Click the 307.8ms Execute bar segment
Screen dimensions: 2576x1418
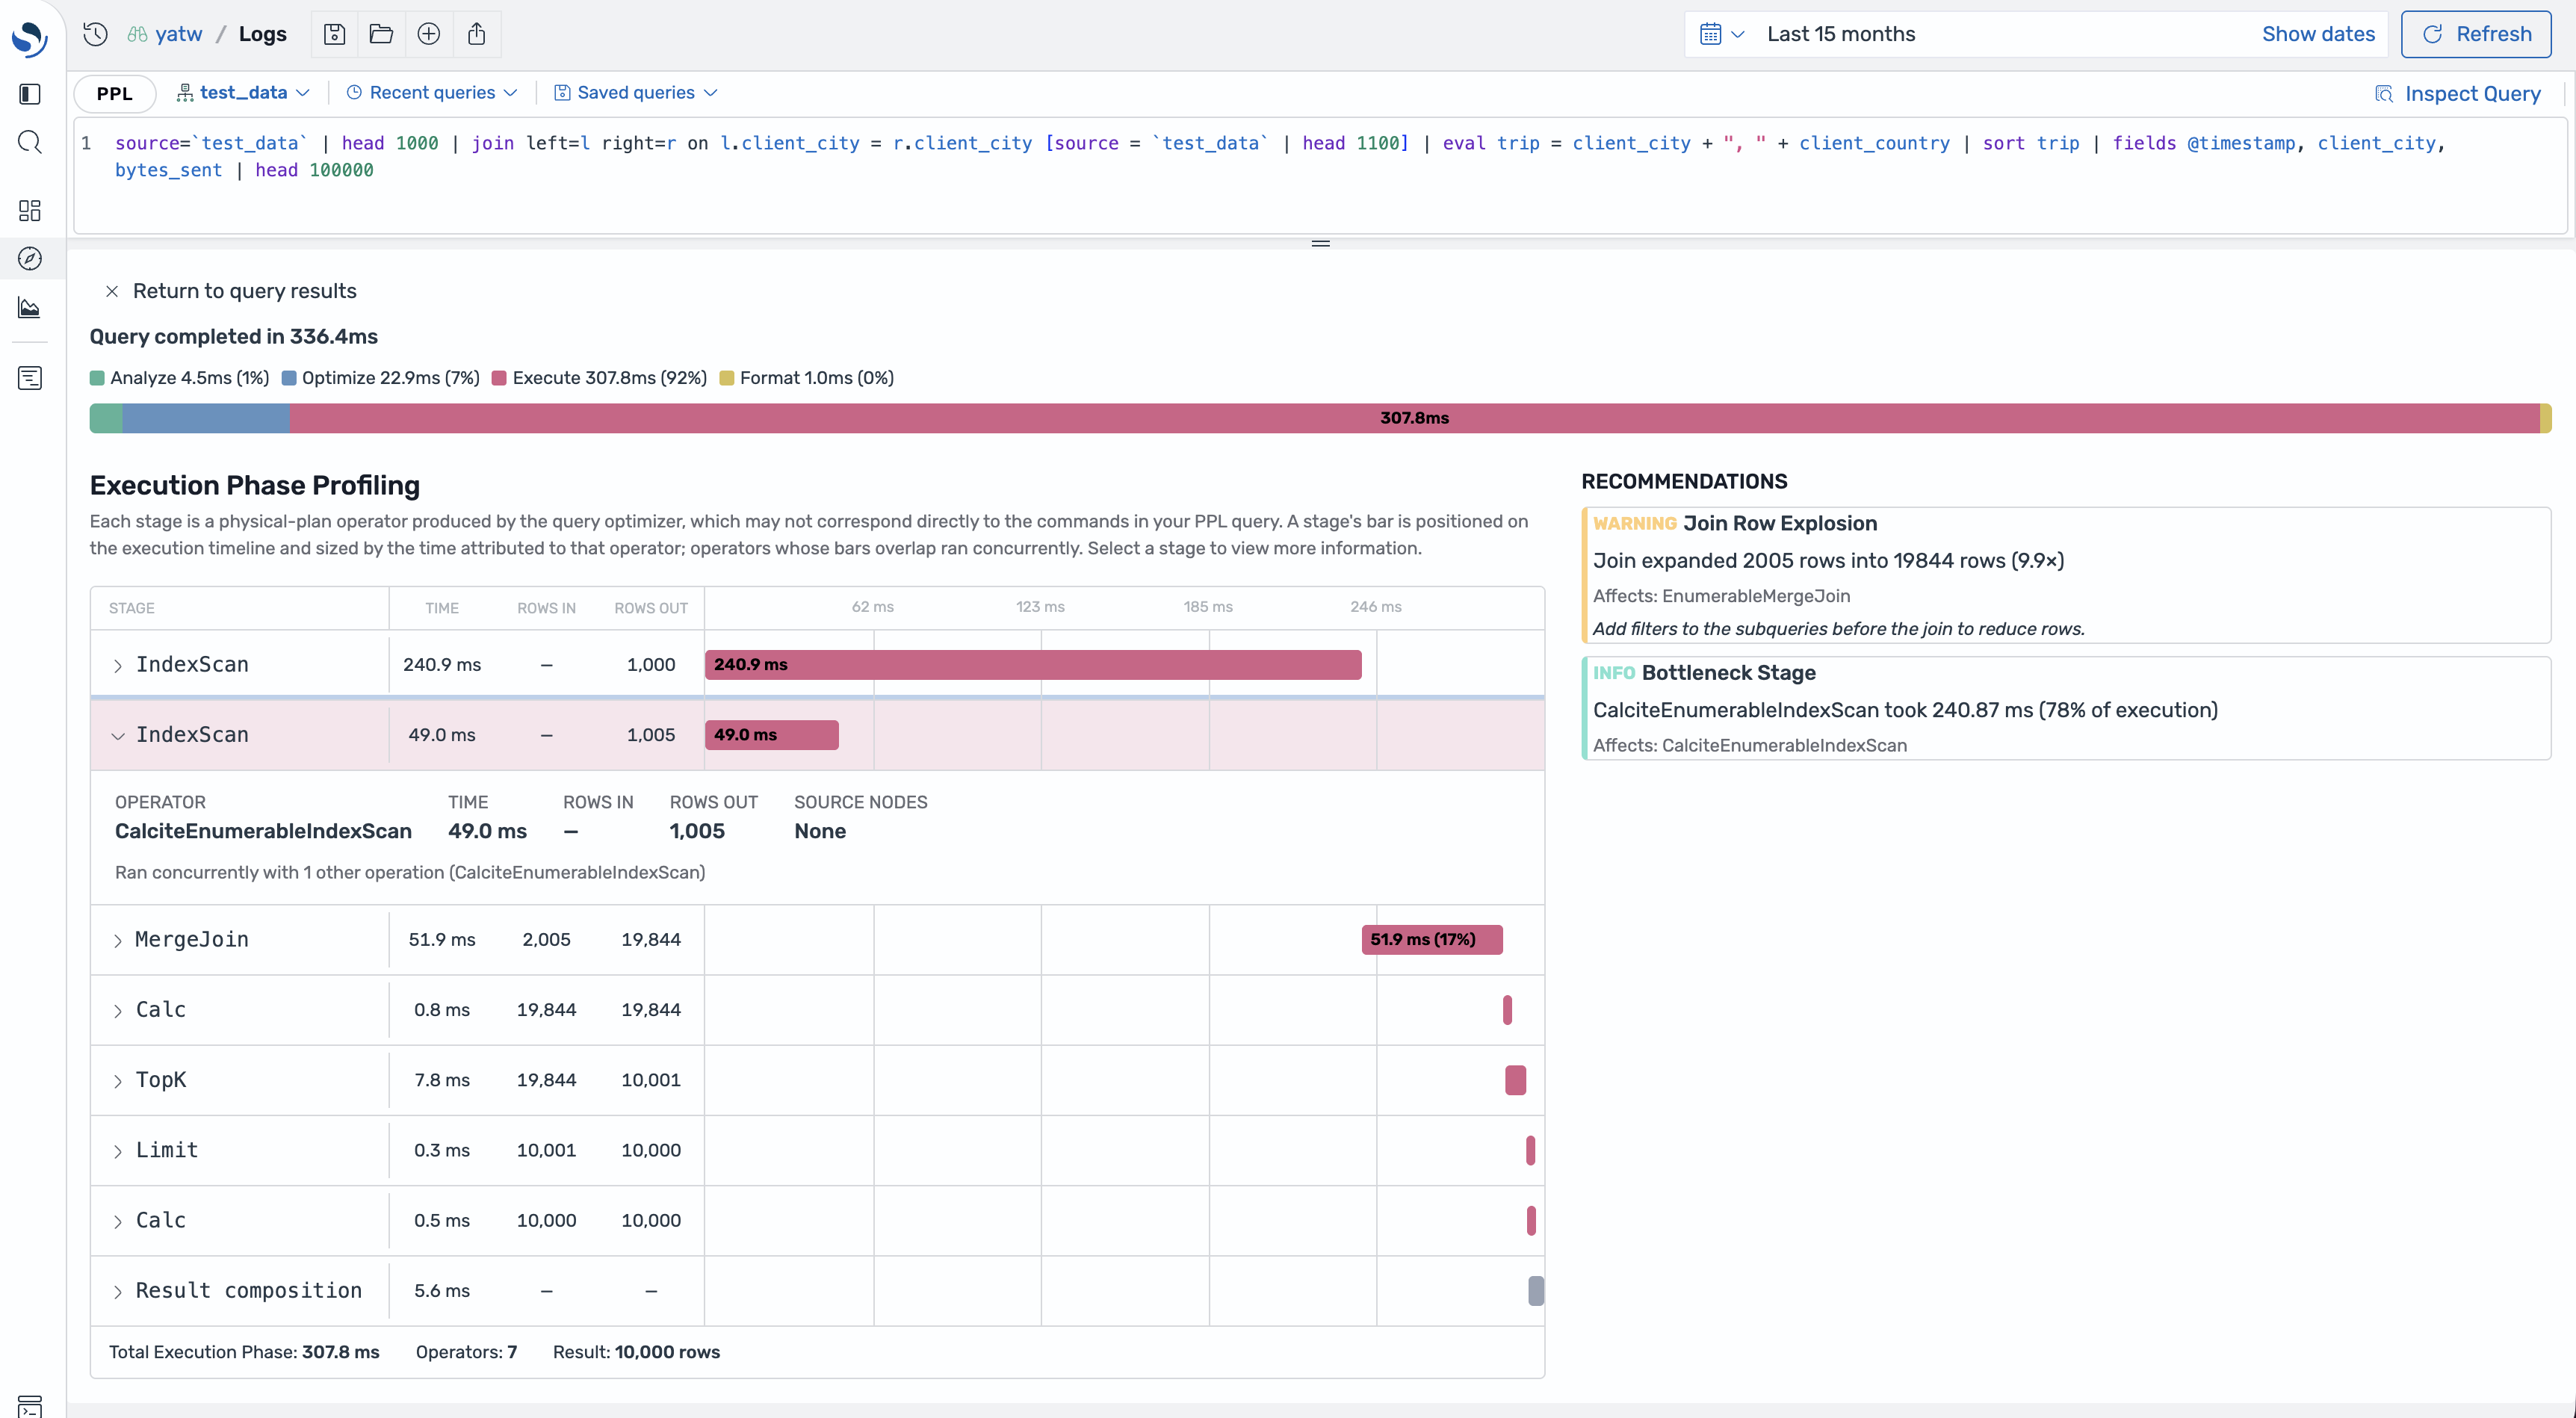pos(1414,418)
